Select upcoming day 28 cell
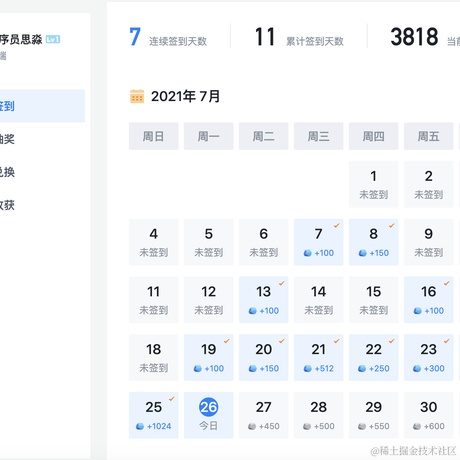This screenshot has height=460, width=460. point(319,415)
